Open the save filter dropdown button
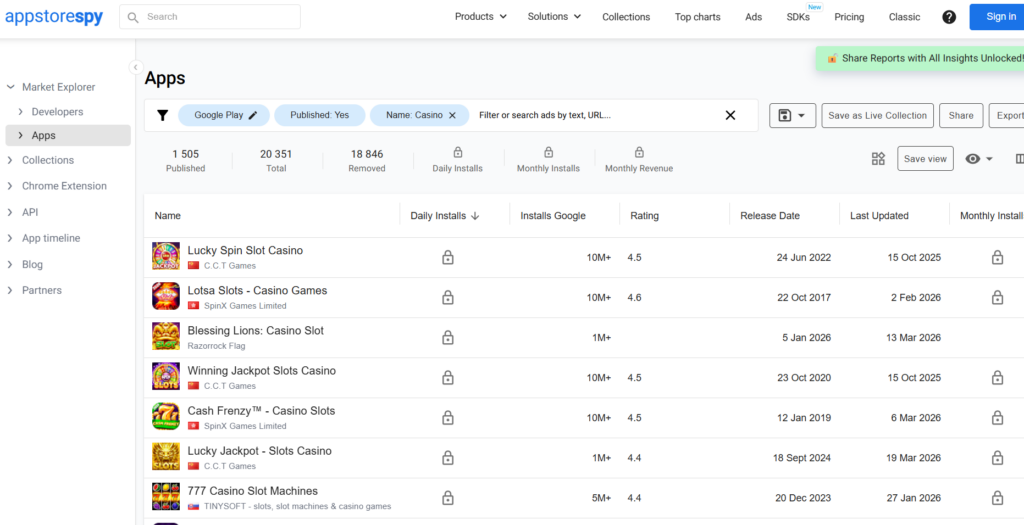Screen dimensions: 1024x525 (x=793, y=116)
